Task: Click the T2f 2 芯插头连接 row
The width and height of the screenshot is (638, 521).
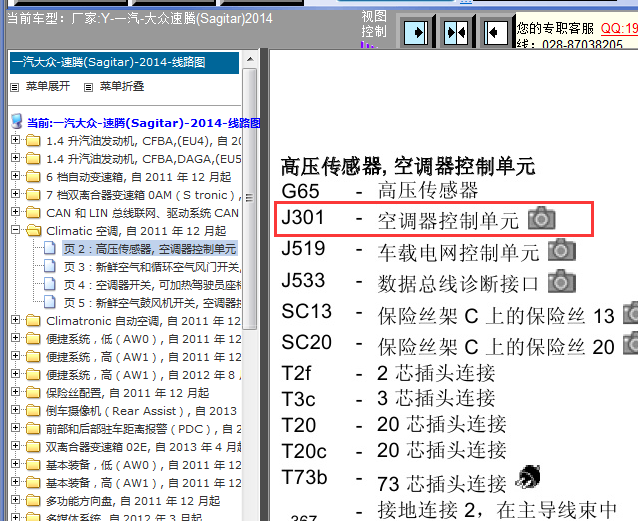Action: click(x=388, y=373)
